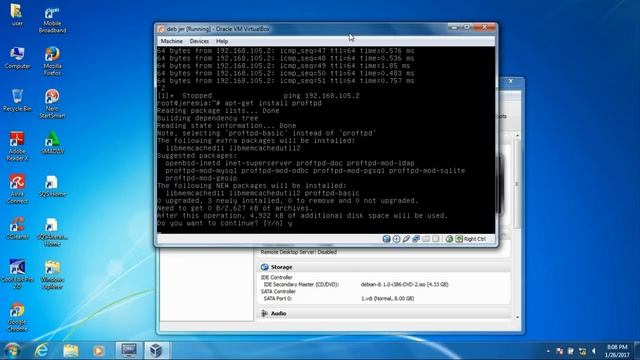Open the file explorer from the taskbar
640x360 pixels.
tap(70, 350)
